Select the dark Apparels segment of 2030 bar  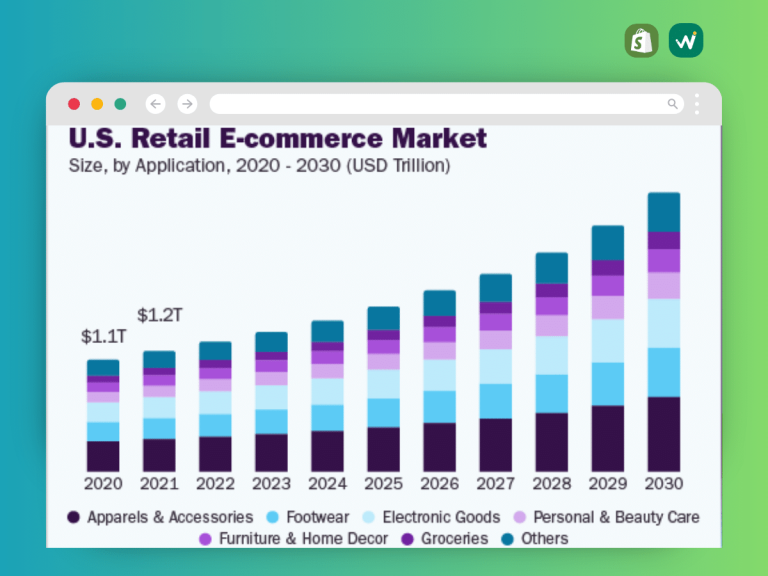tap(664, 434)
